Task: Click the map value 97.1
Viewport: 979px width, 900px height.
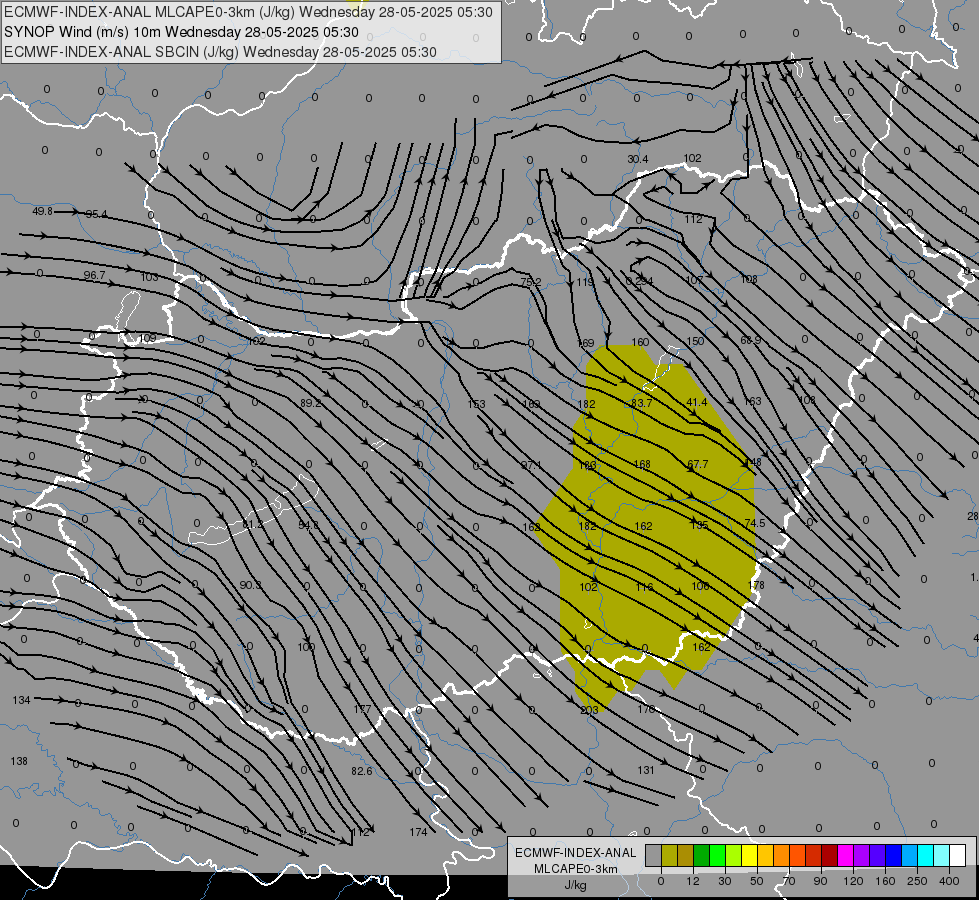Action: [531, 465]
